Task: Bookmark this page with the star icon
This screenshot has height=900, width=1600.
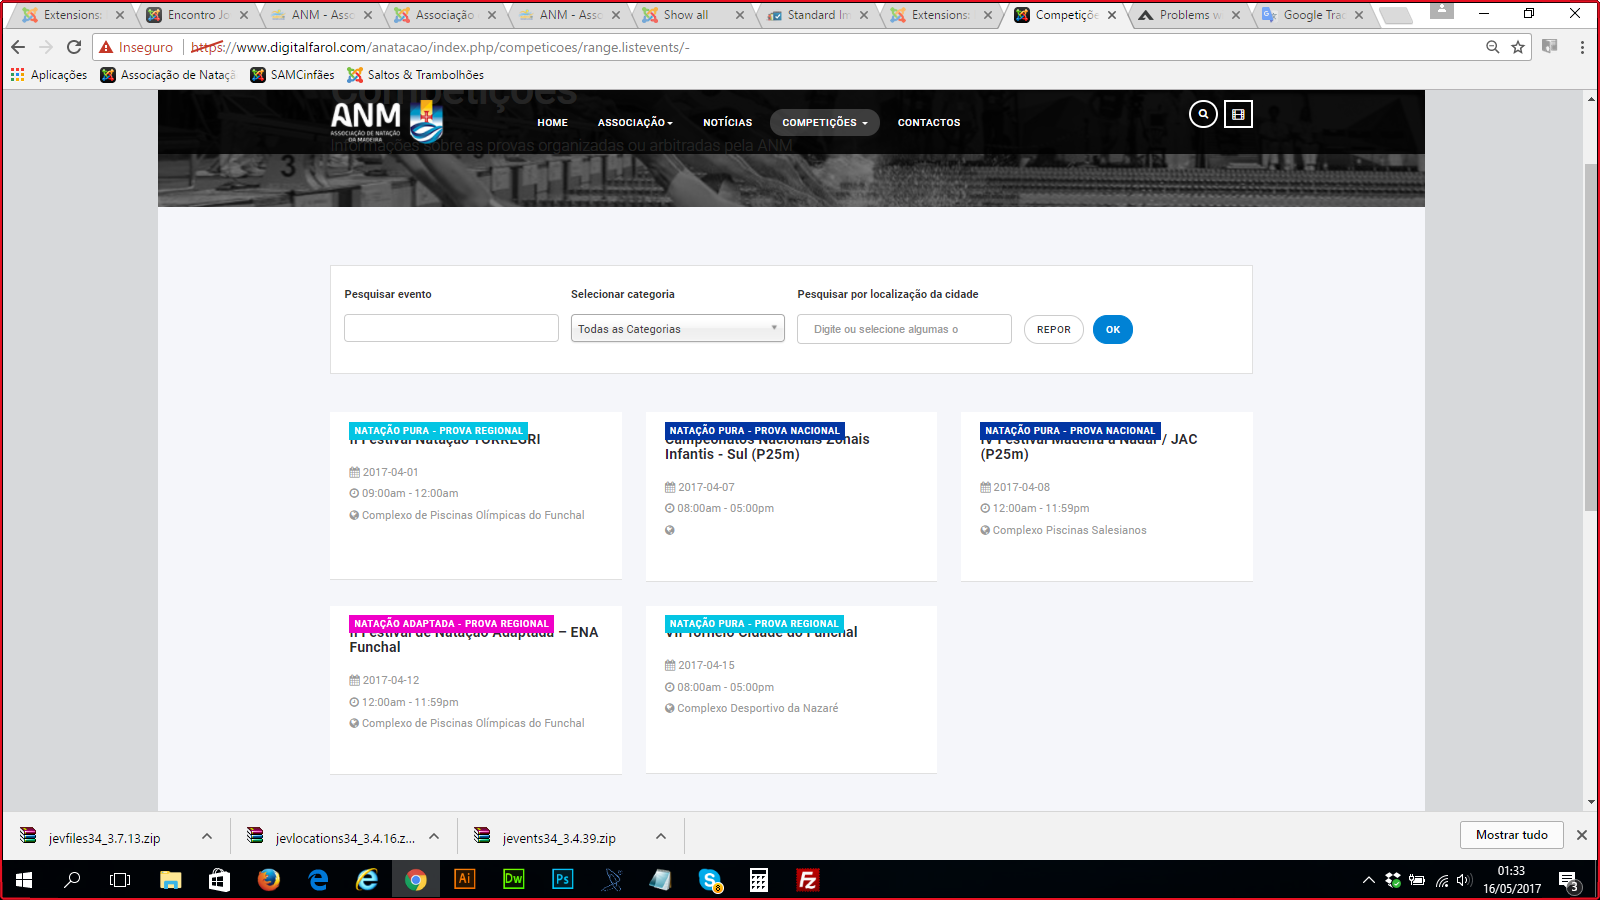Action: [x=1518, y=47]
